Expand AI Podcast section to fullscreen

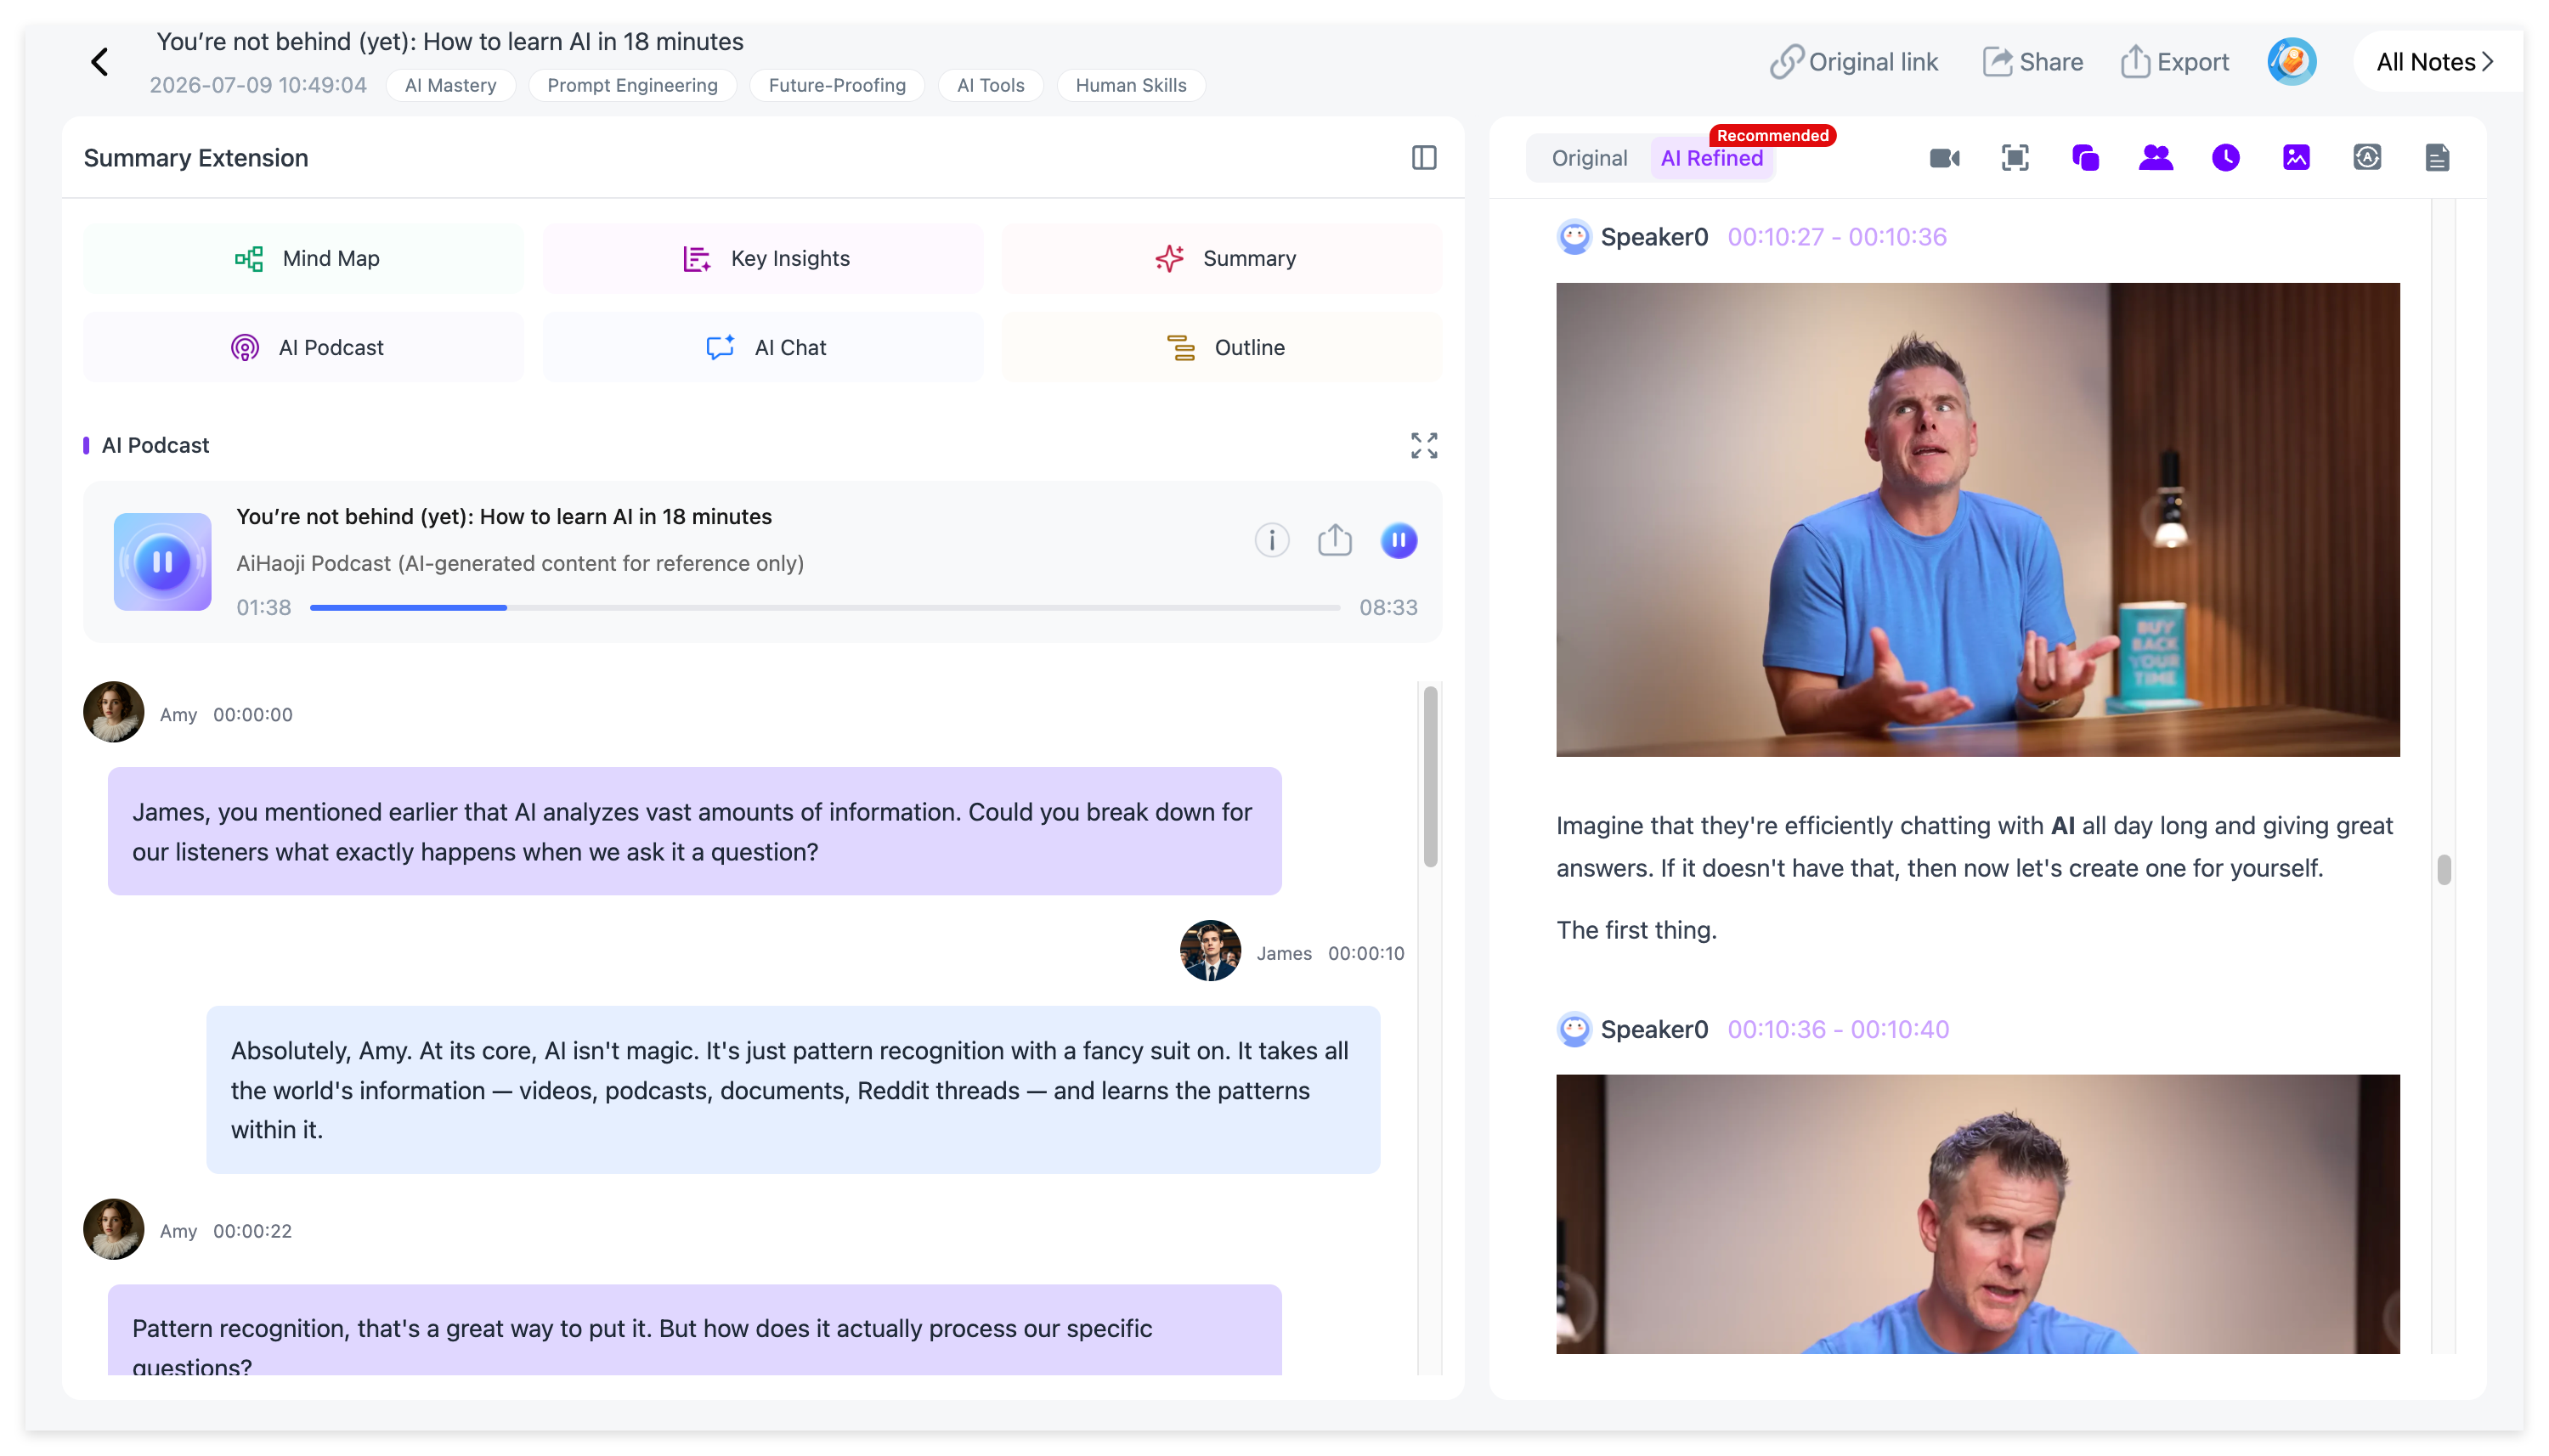point(1423,446)
